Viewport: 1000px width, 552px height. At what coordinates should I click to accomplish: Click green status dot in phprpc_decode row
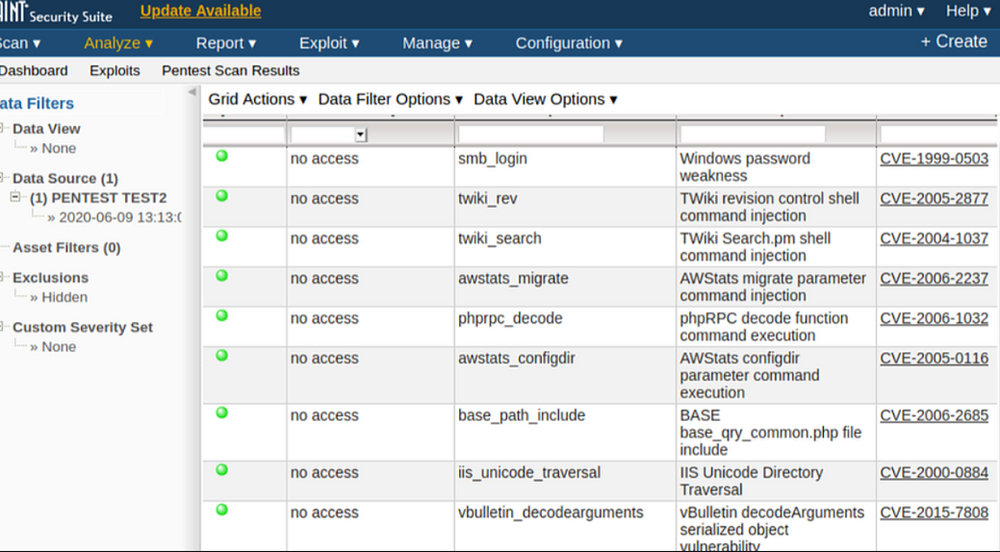222,315
